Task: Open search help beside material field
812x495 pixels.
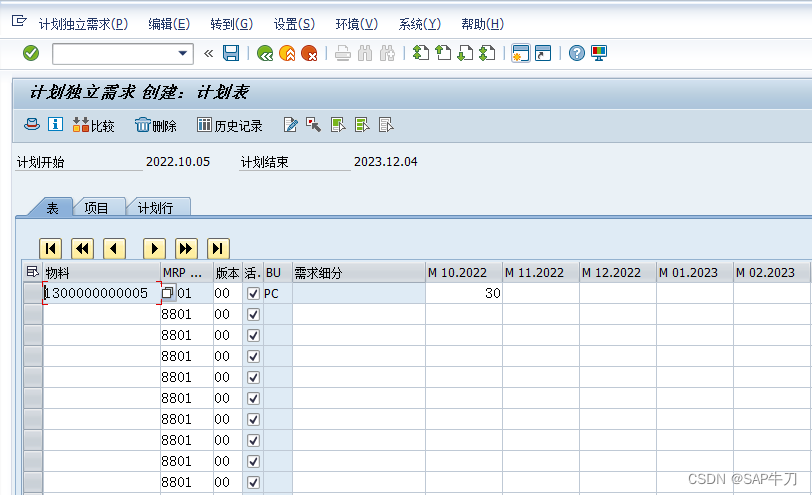Action: coord(168,293)
